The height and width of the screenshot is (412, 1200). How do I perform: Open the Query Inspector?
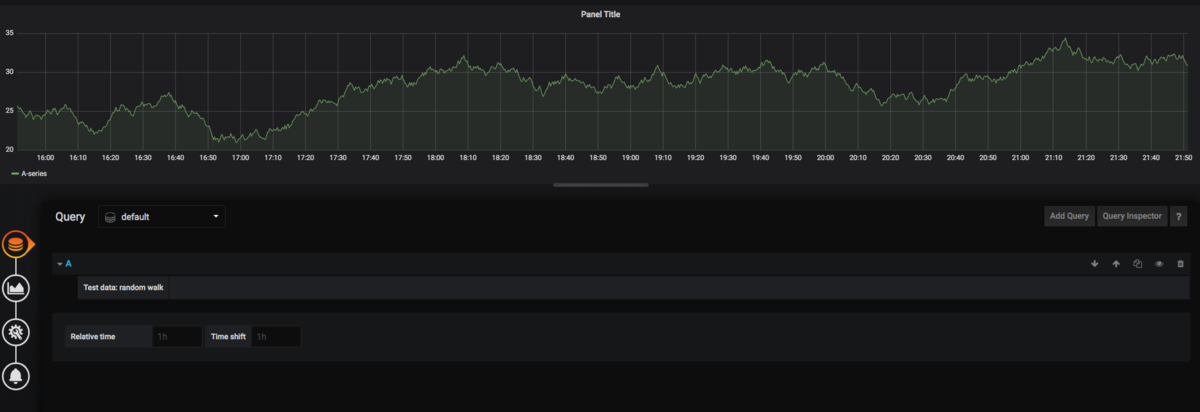pyautogui.click(x=1132, y=216)
